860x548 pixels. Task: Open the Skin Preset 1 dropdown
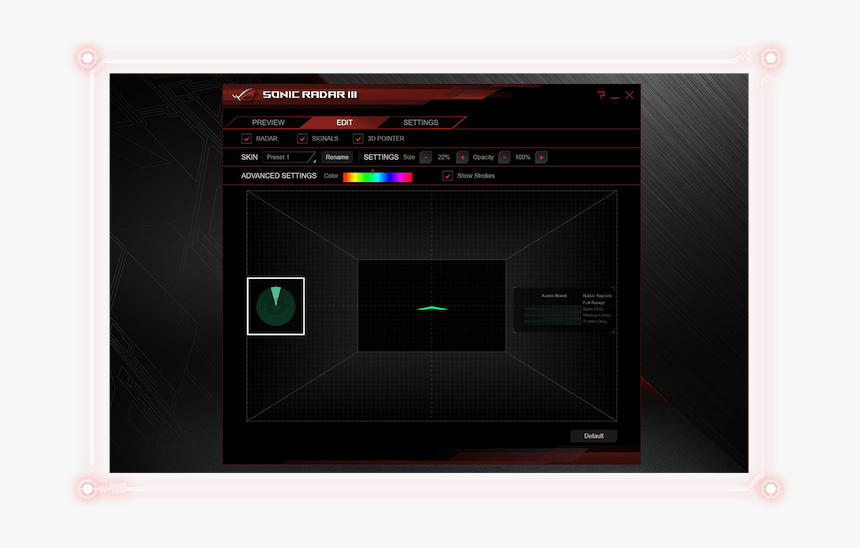(x=290, y=157)
